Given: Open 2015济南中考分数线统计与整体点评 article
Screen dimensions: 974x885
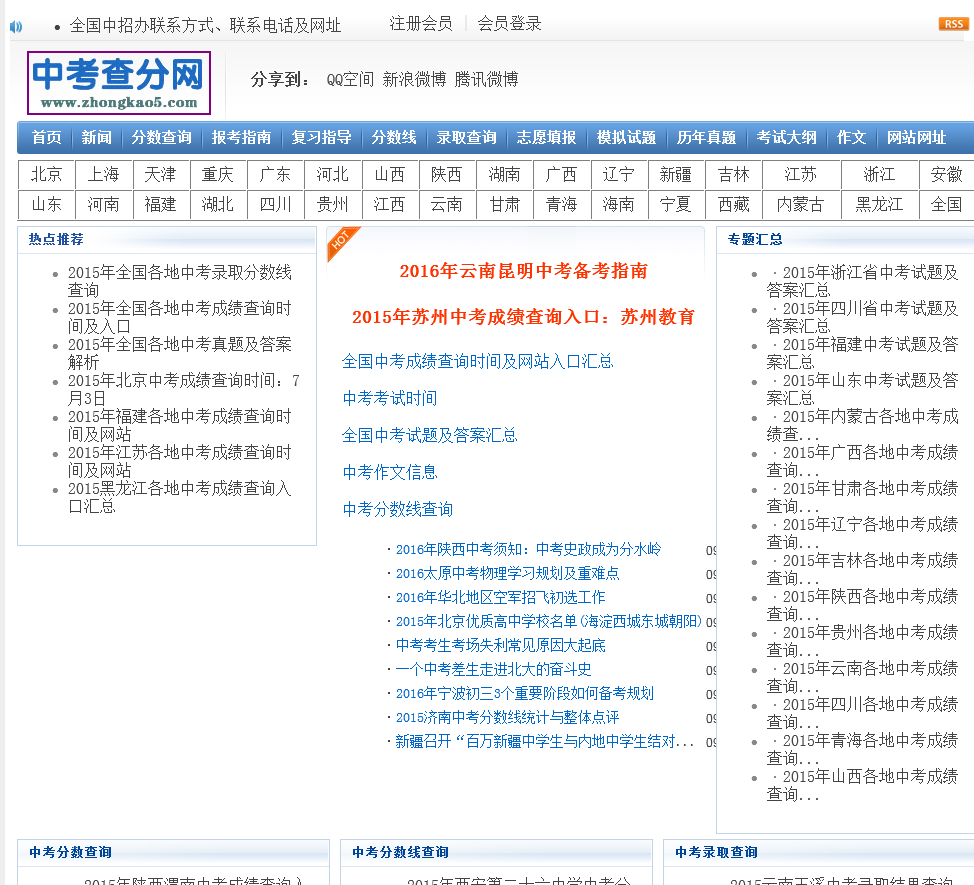Looking at the screenshot, I should tap(507, 718).
